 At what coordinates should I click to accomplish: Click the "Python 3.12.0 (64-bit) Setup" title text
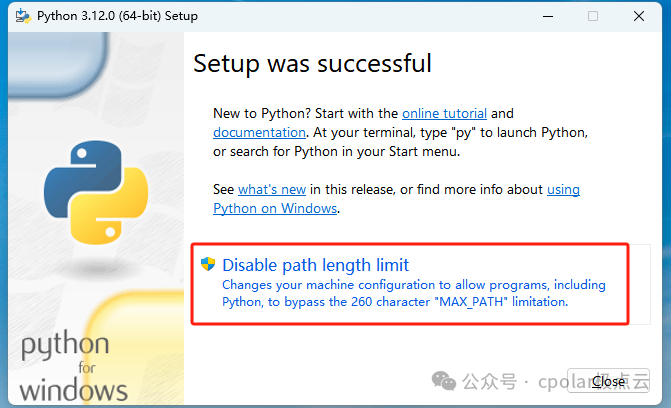(117, 16)
